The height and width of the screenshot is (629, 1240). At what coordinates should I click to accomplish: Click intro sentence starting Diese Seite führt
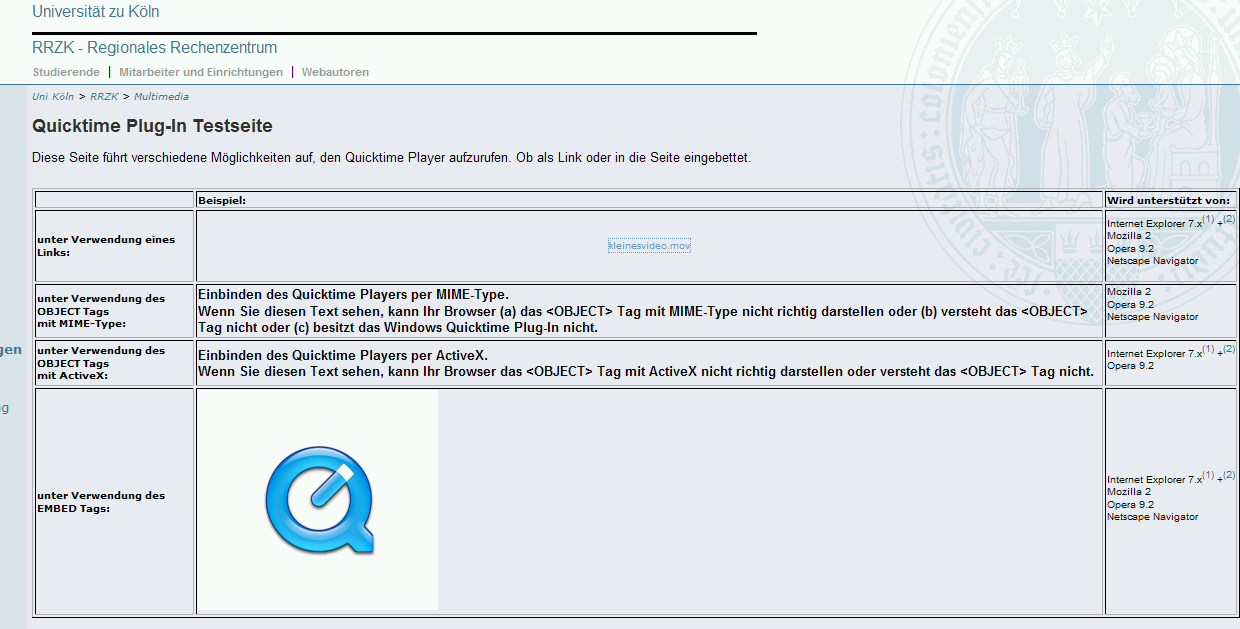[391, 158]
